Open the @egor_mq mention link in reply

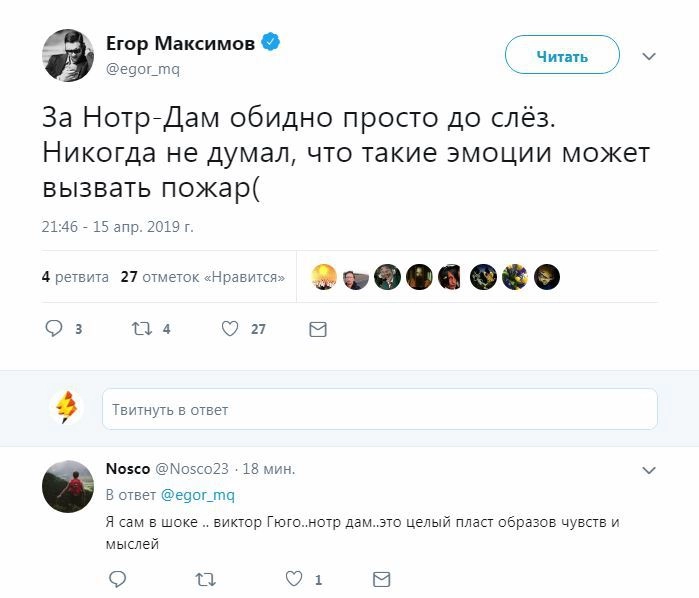(197, 495)
